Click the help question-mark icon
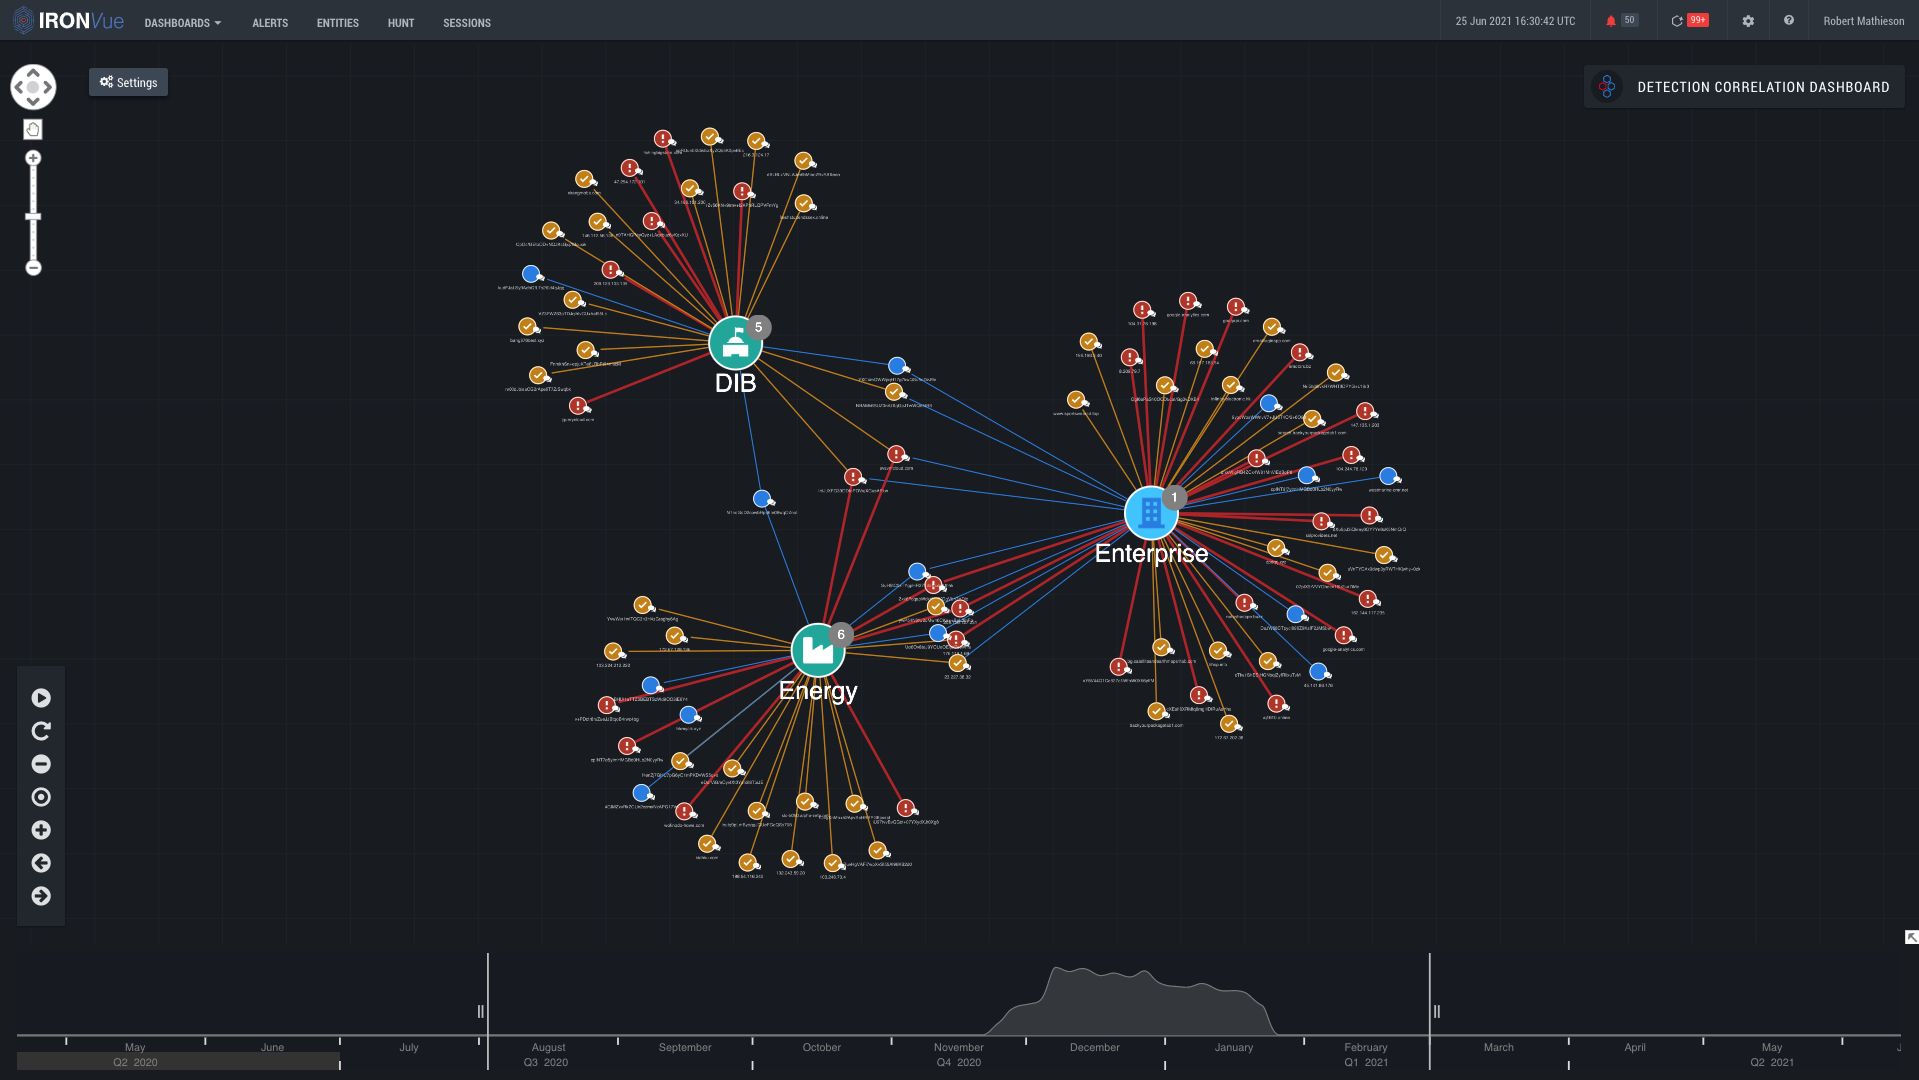The height and width of the screenshot is (1080, 1919). pos(1789,20)
